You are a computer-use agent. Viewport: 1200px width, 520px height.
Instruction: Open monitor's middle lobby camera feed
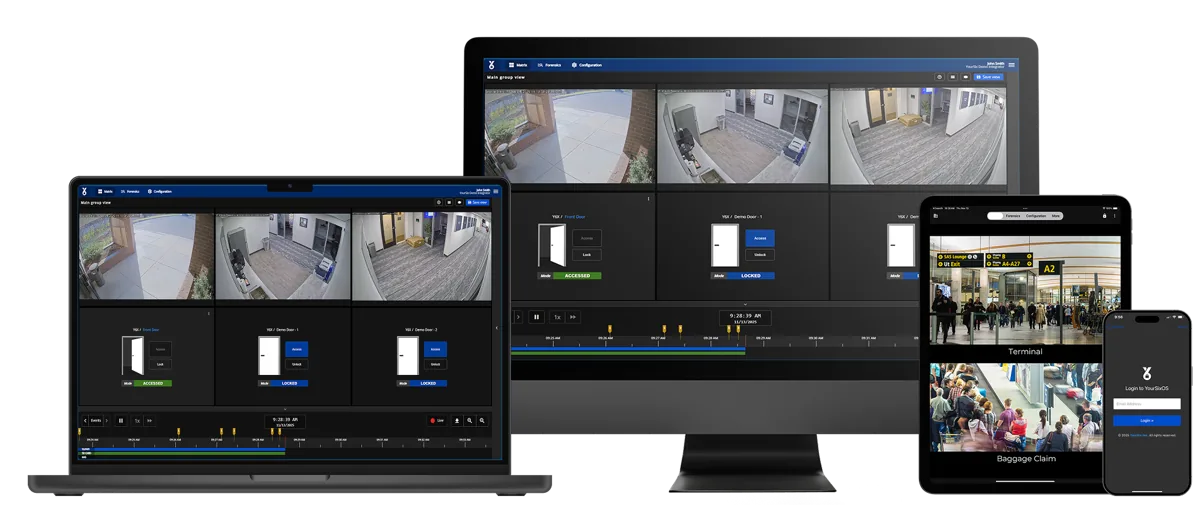tap(743, 136)
